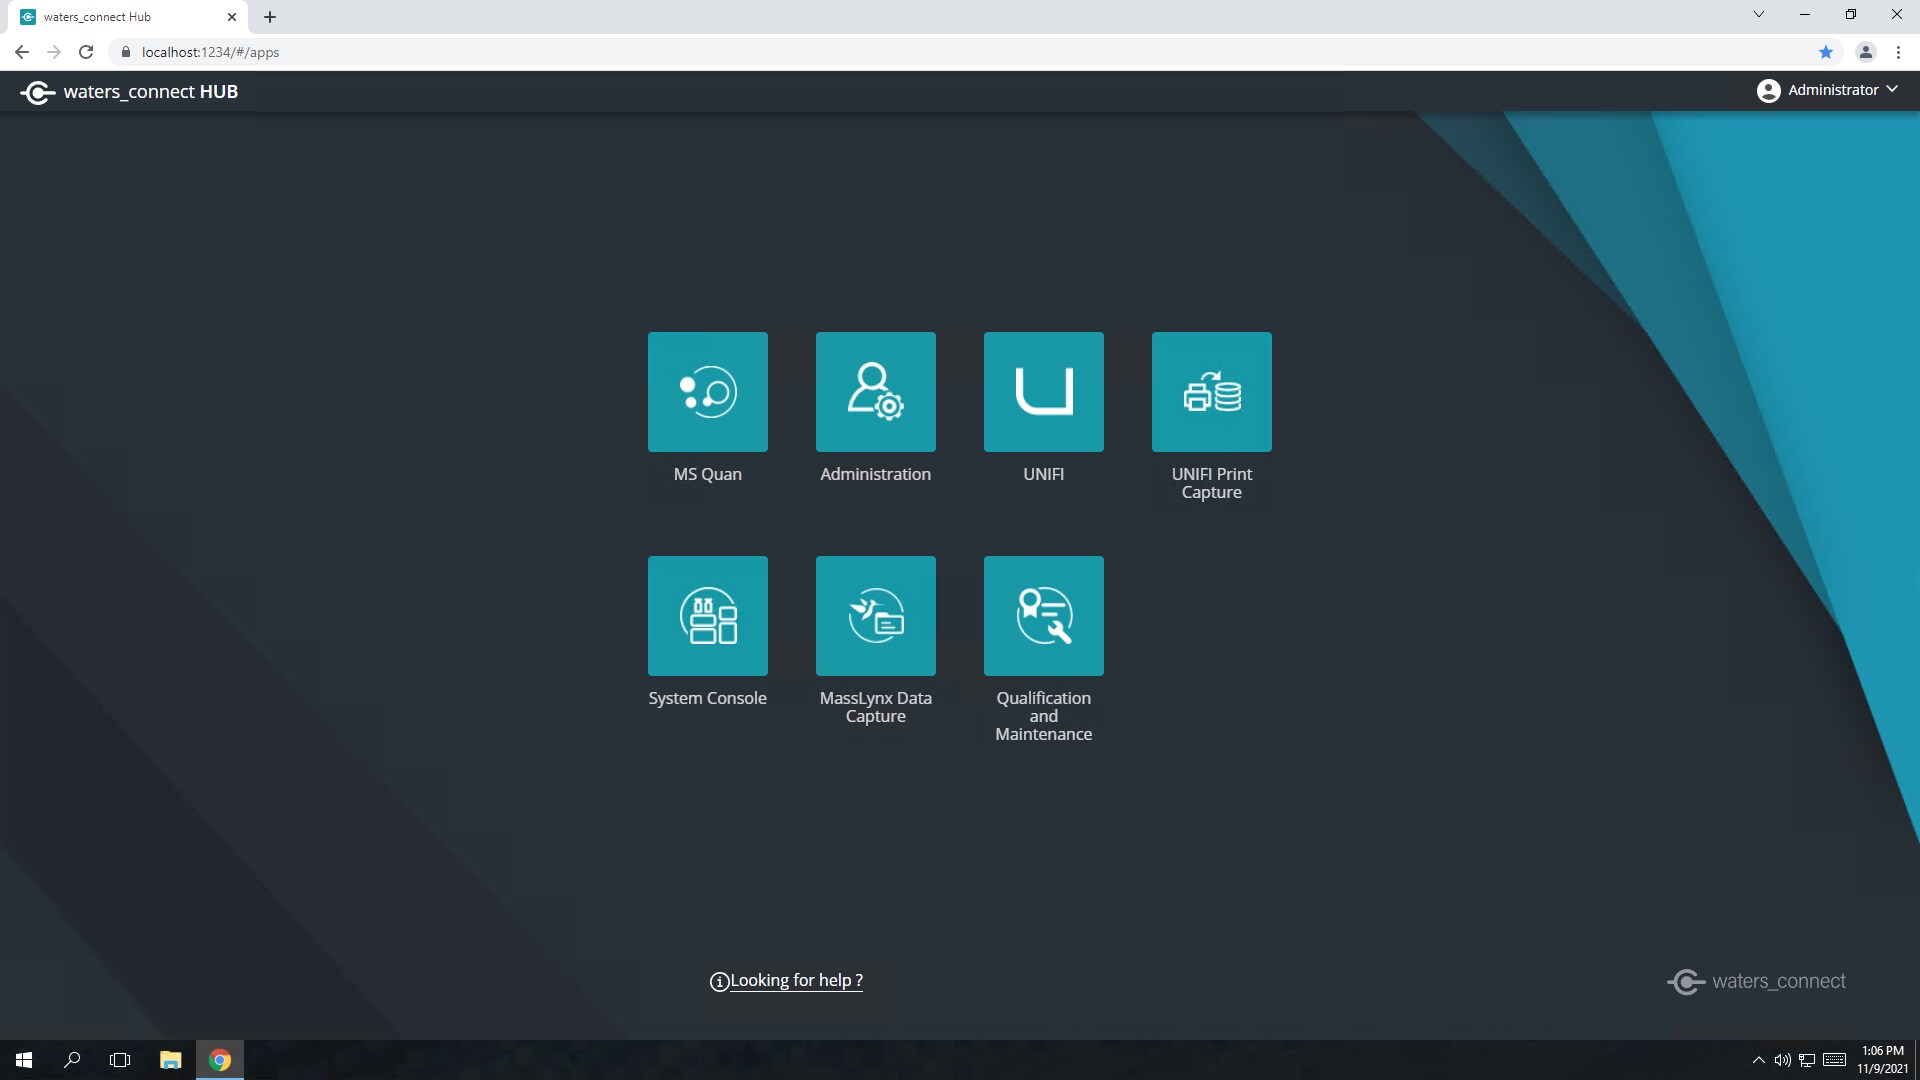Open File Explorer from taskbar

pos(170,1060)
